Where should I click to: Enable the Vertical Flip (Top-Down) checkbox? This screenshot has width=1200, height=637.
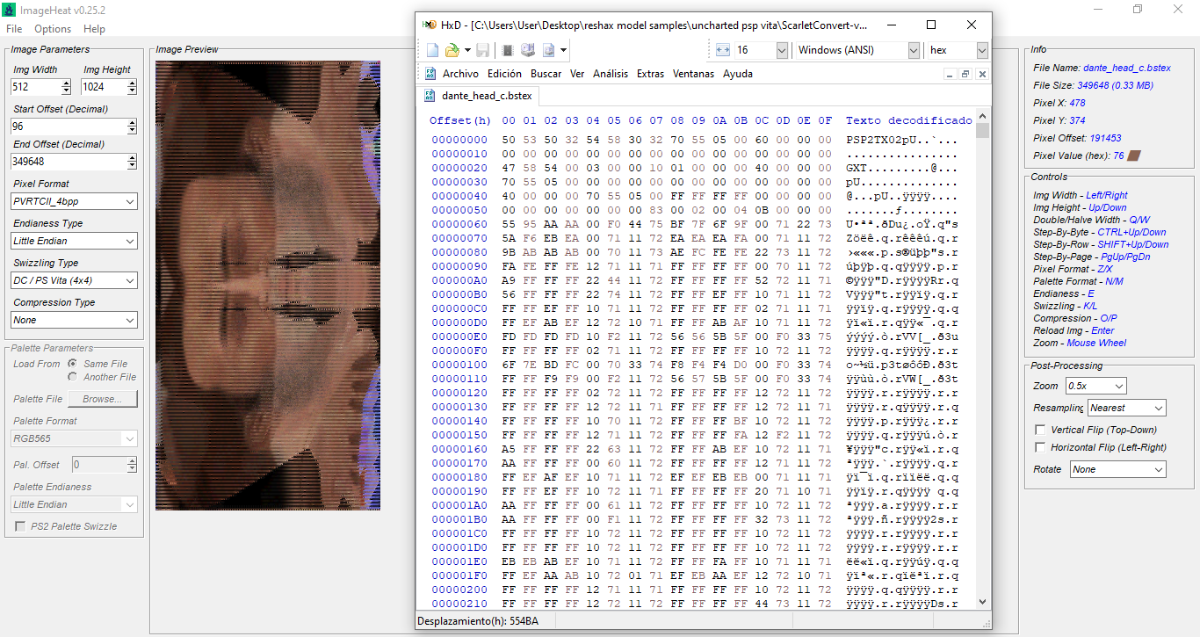pos(1041,430)
